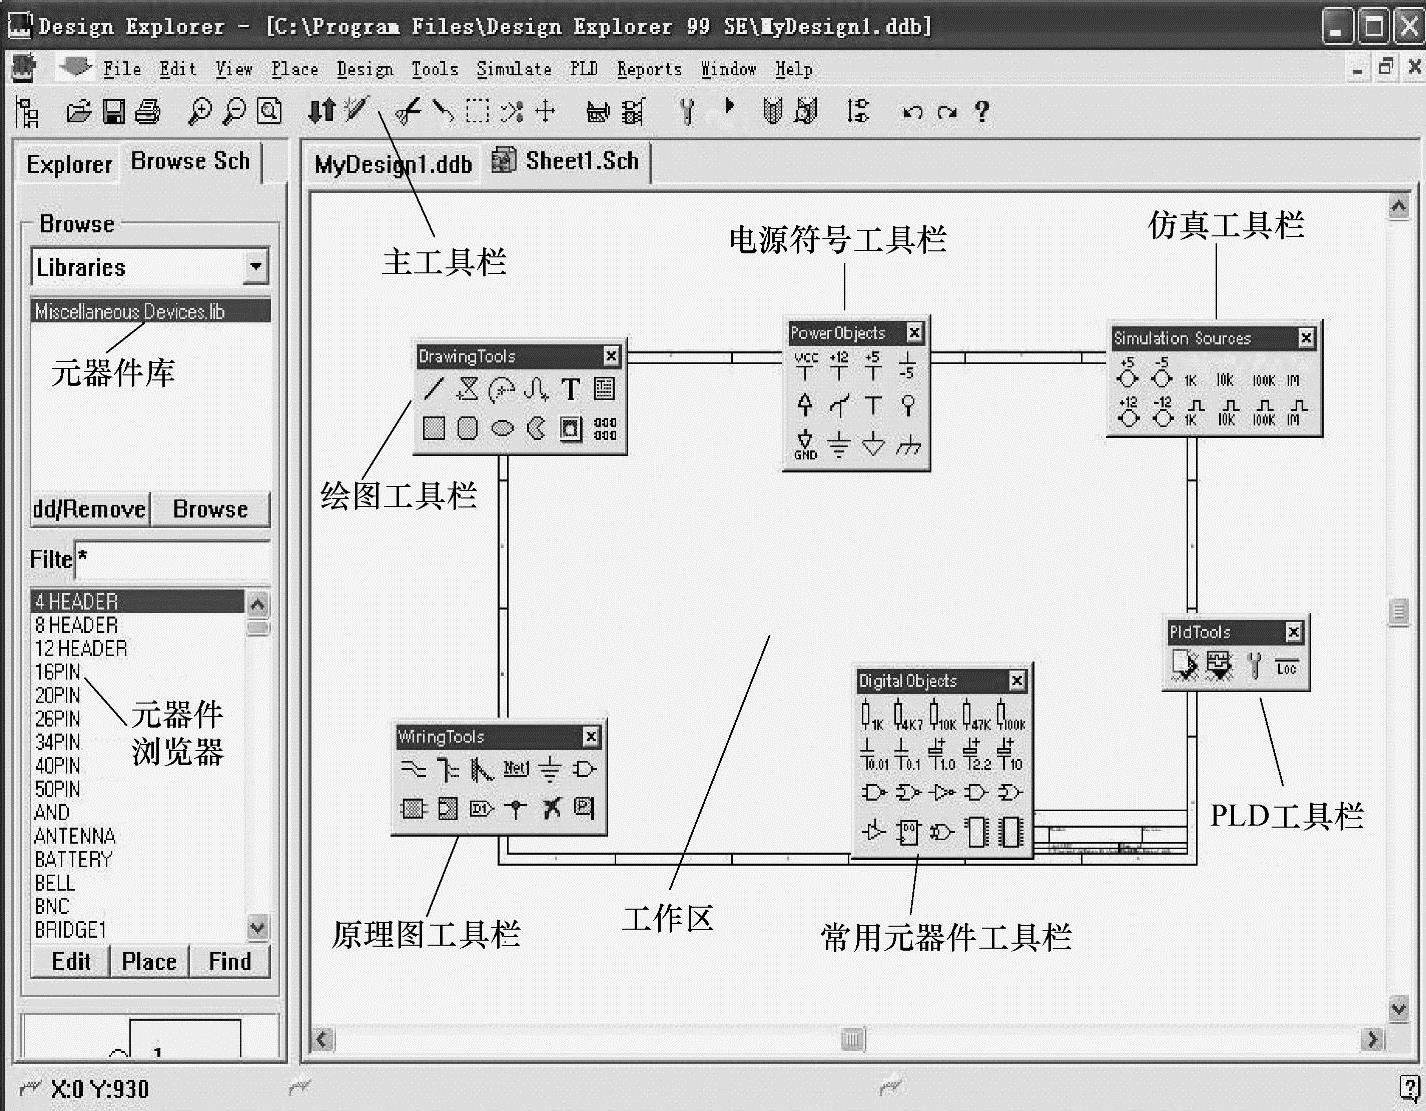Select 4 HEADER in the component list
The image size is (1426, 1111).
tap(138, 601)
